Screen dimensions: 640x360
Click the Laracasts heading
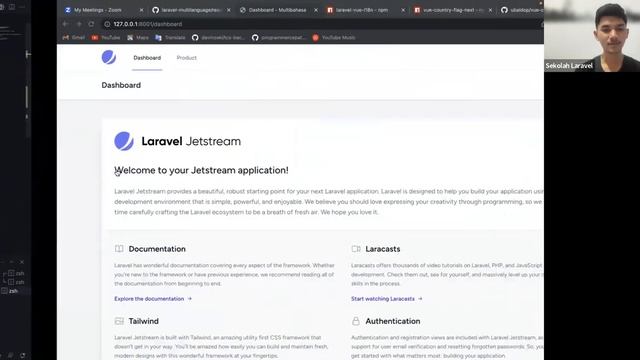click(x=383, y=249)
